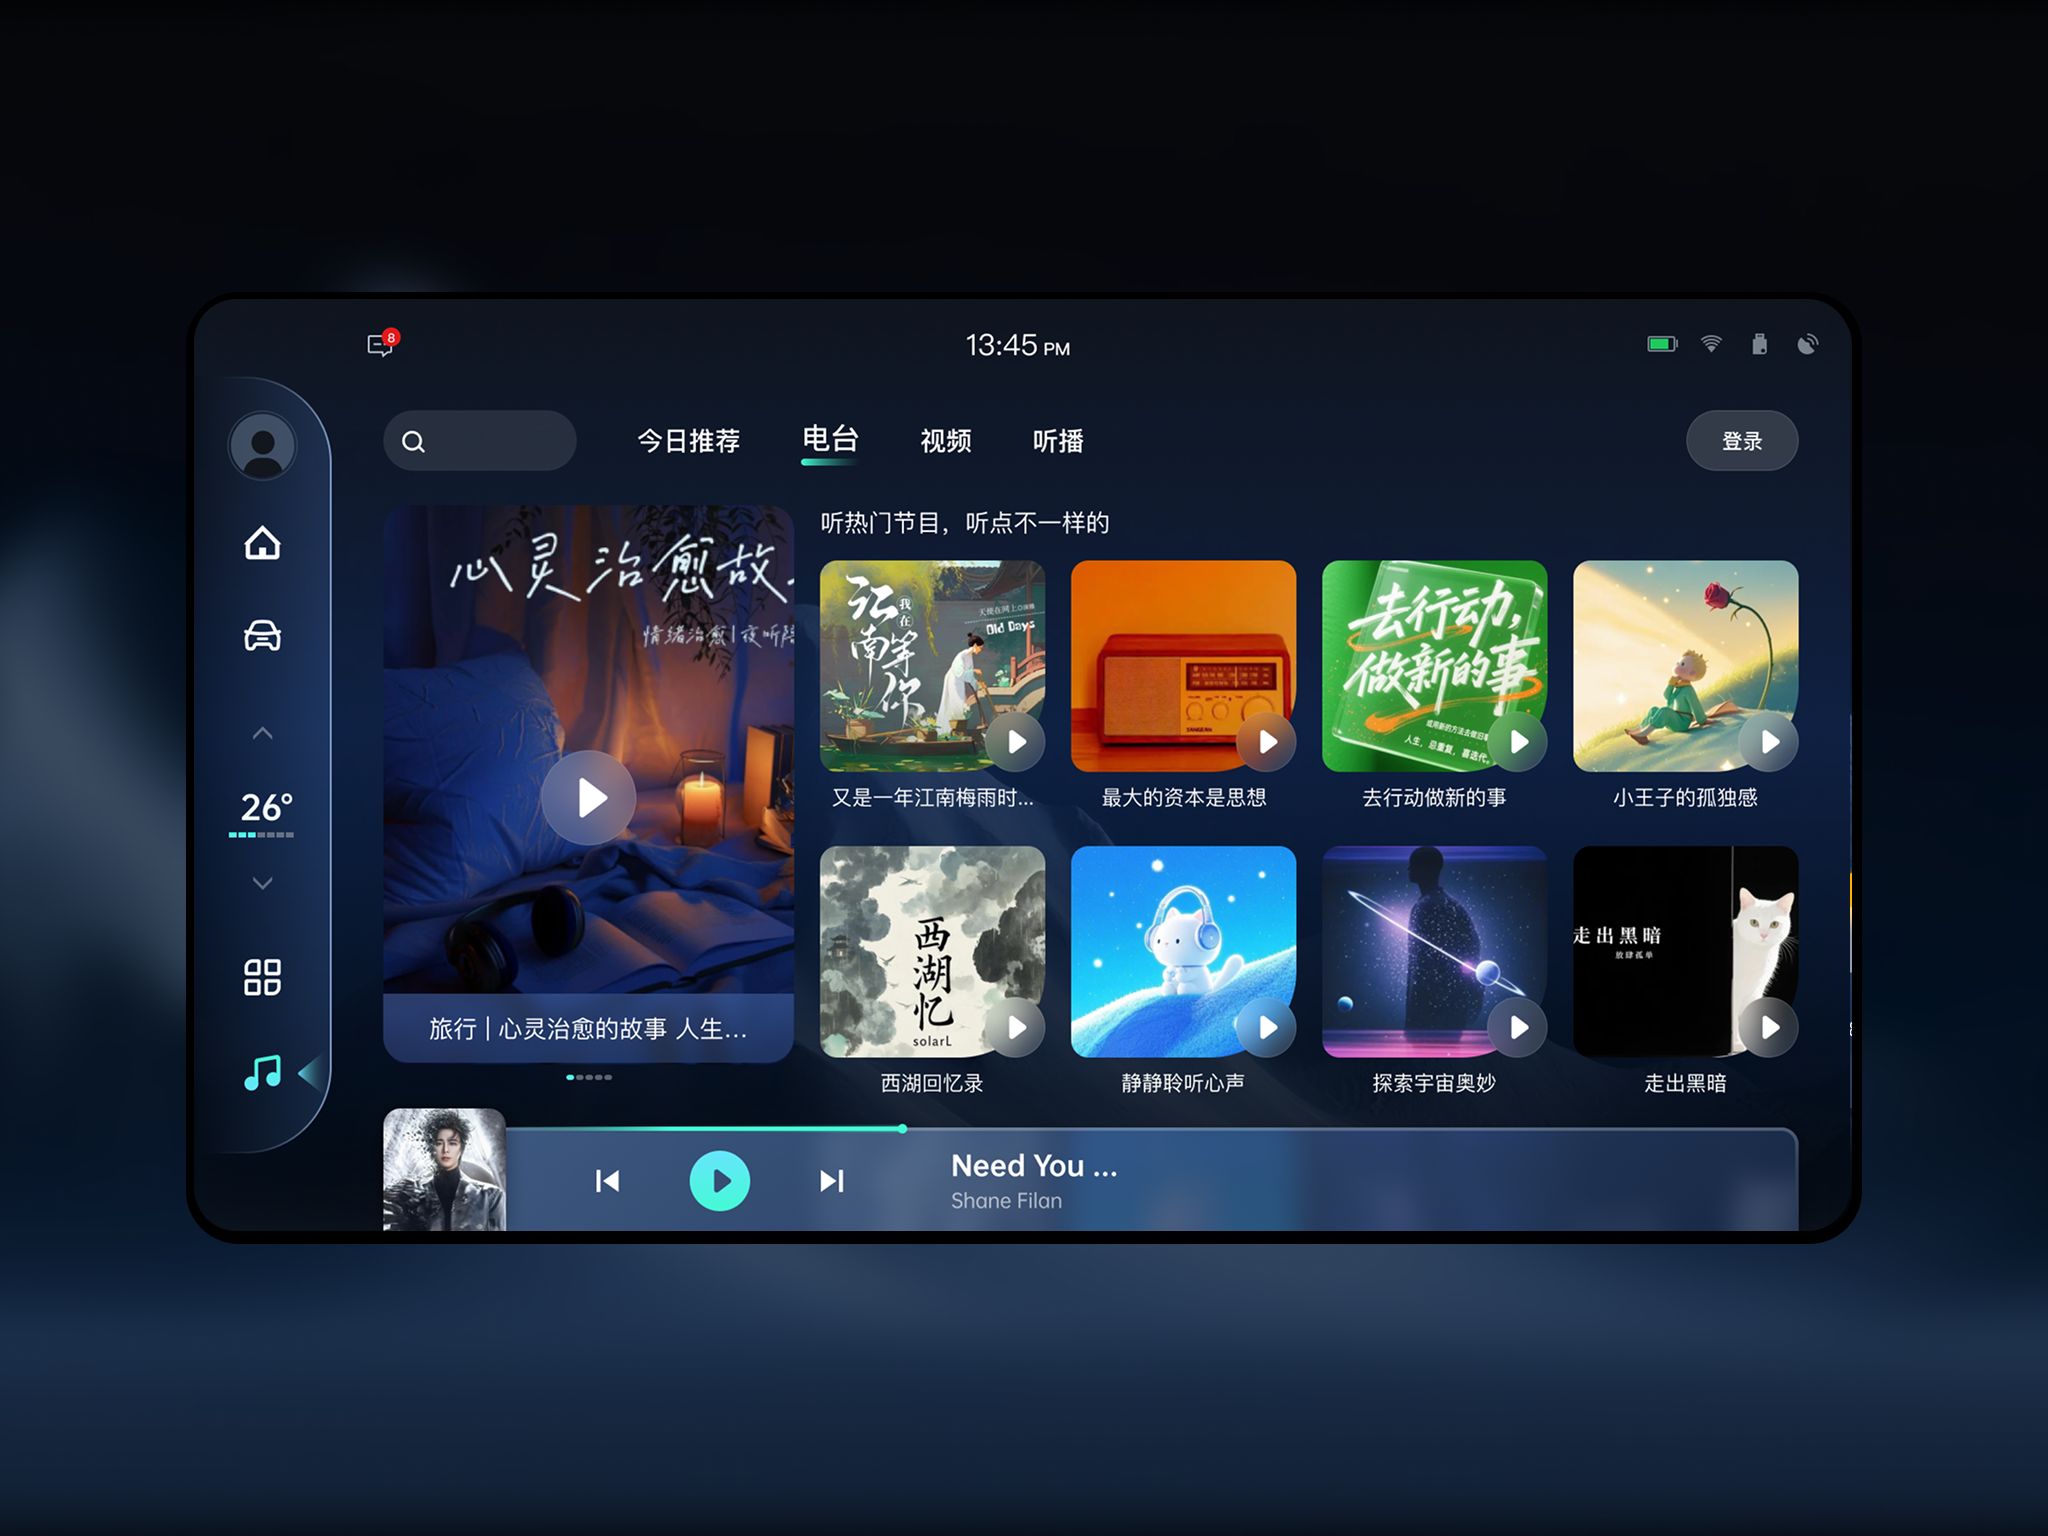Screen dimensions: 2048x1536
Task: Open the car settings sidebar icon
Action: coord(262,636)
